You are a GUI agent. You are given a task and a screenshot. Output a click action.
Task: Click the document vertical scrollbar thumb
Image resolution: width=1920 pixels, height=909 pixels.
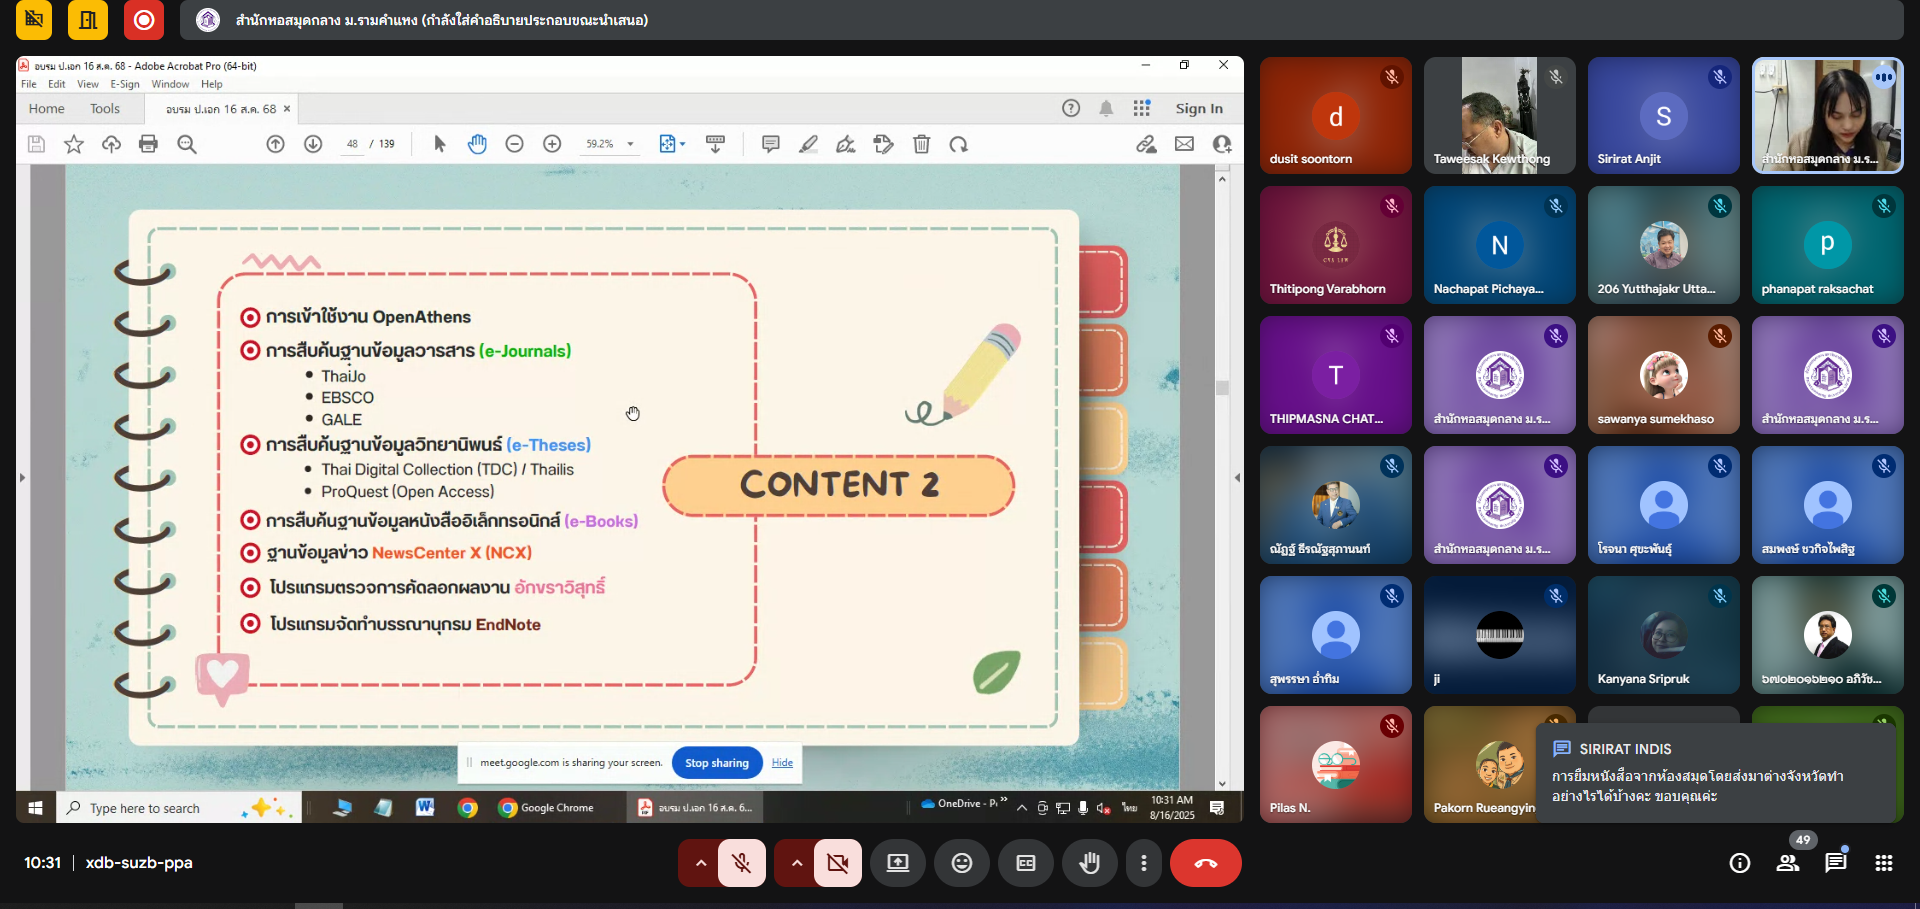click(x=1222, y=387)
